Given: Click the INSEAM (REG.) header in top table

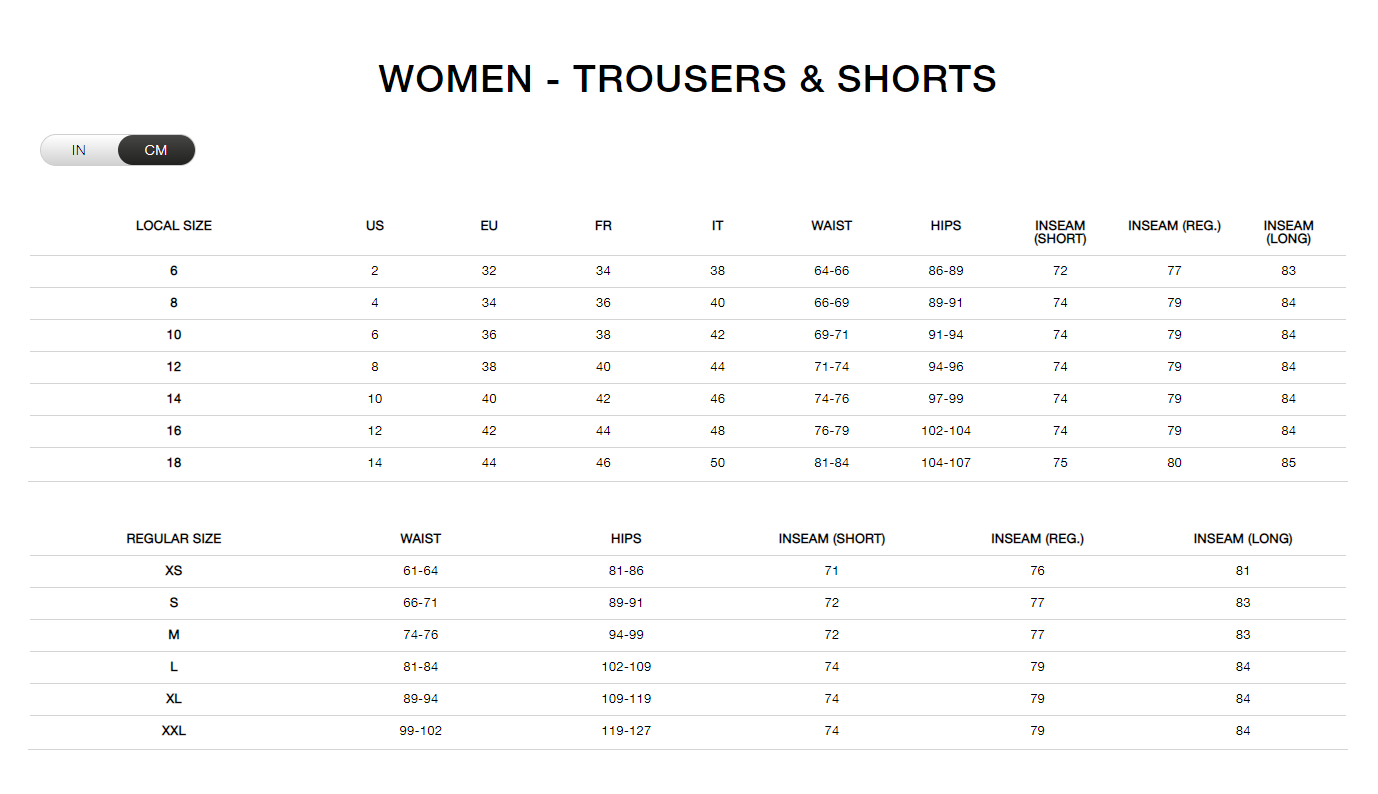Looking at the screenshot, I should [1174, 226].
